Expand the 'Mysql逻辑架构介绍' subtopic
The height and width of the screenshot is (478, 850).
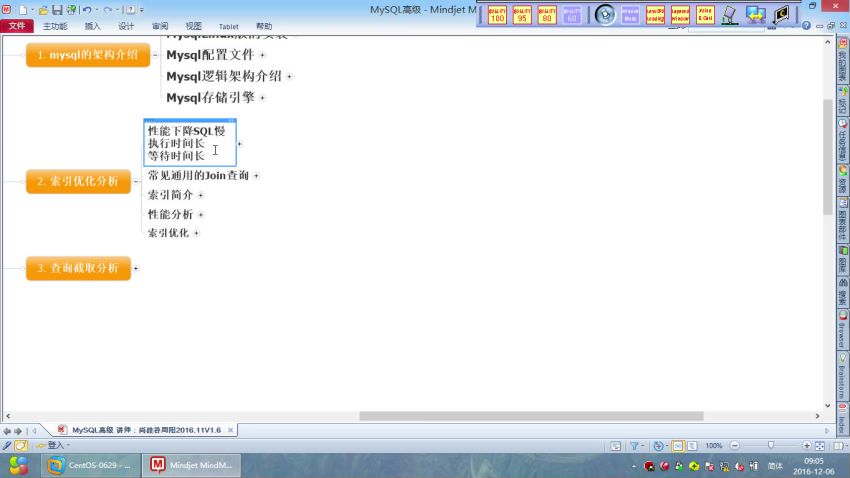(289, 76)
